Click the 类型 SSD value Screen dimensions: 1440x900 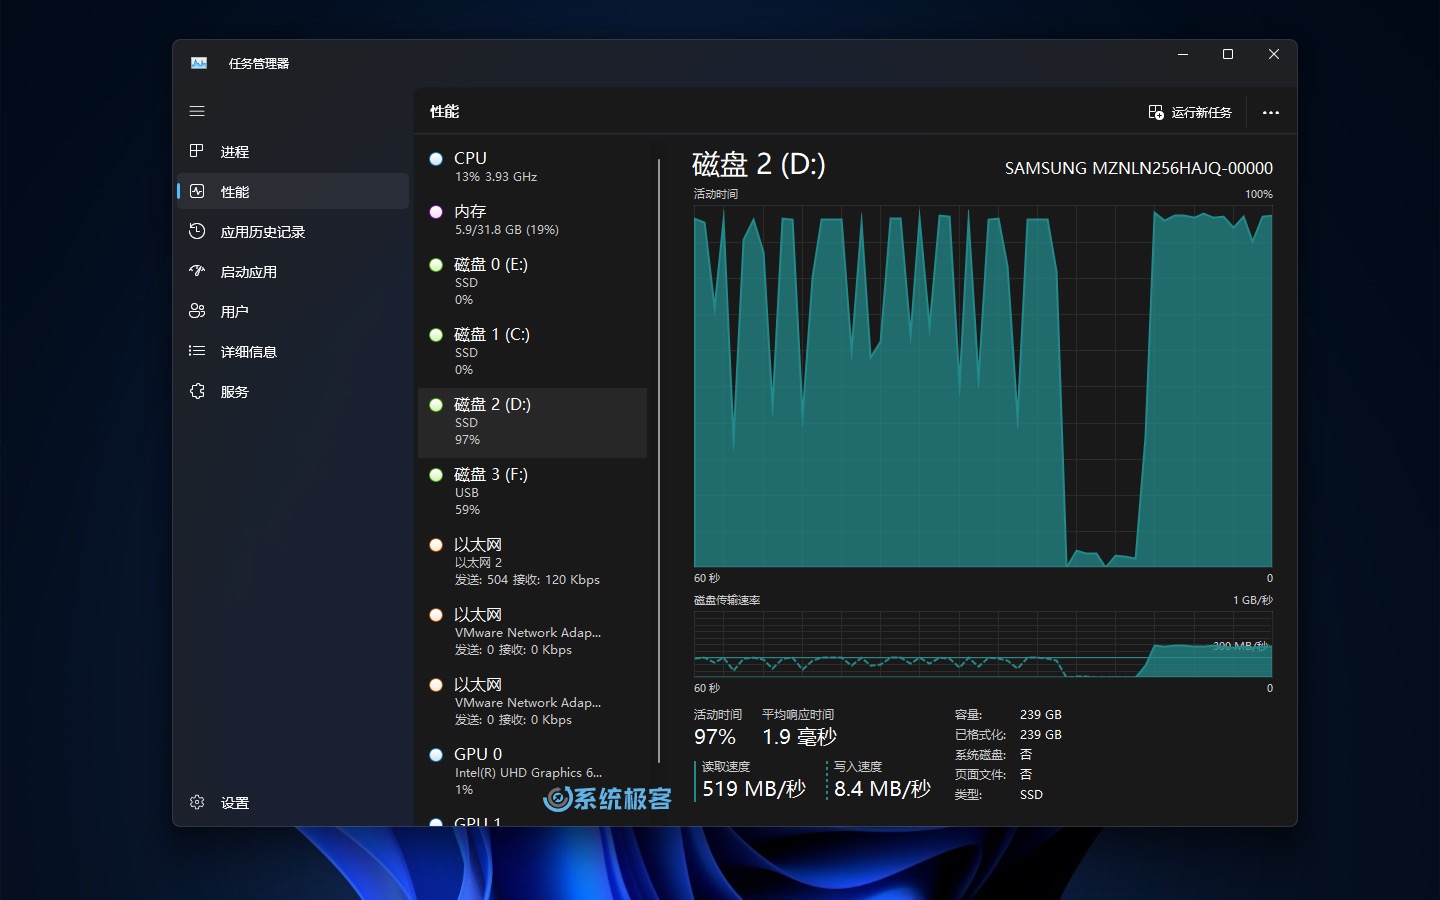(1031, 795)
